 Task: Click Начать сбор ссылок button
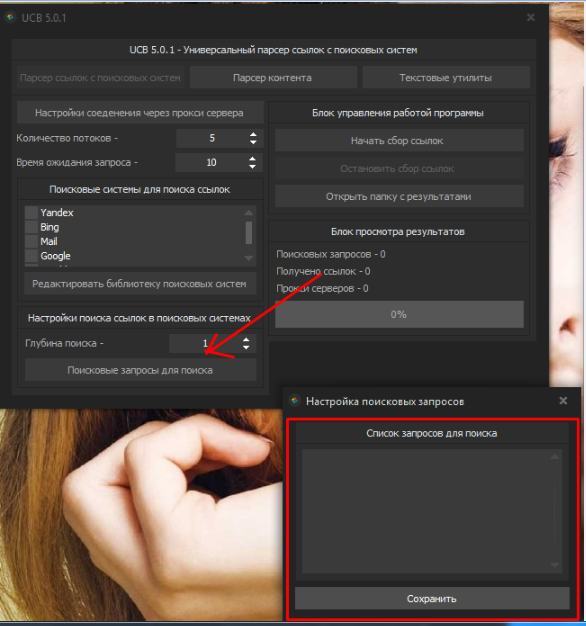pos(399,141)
